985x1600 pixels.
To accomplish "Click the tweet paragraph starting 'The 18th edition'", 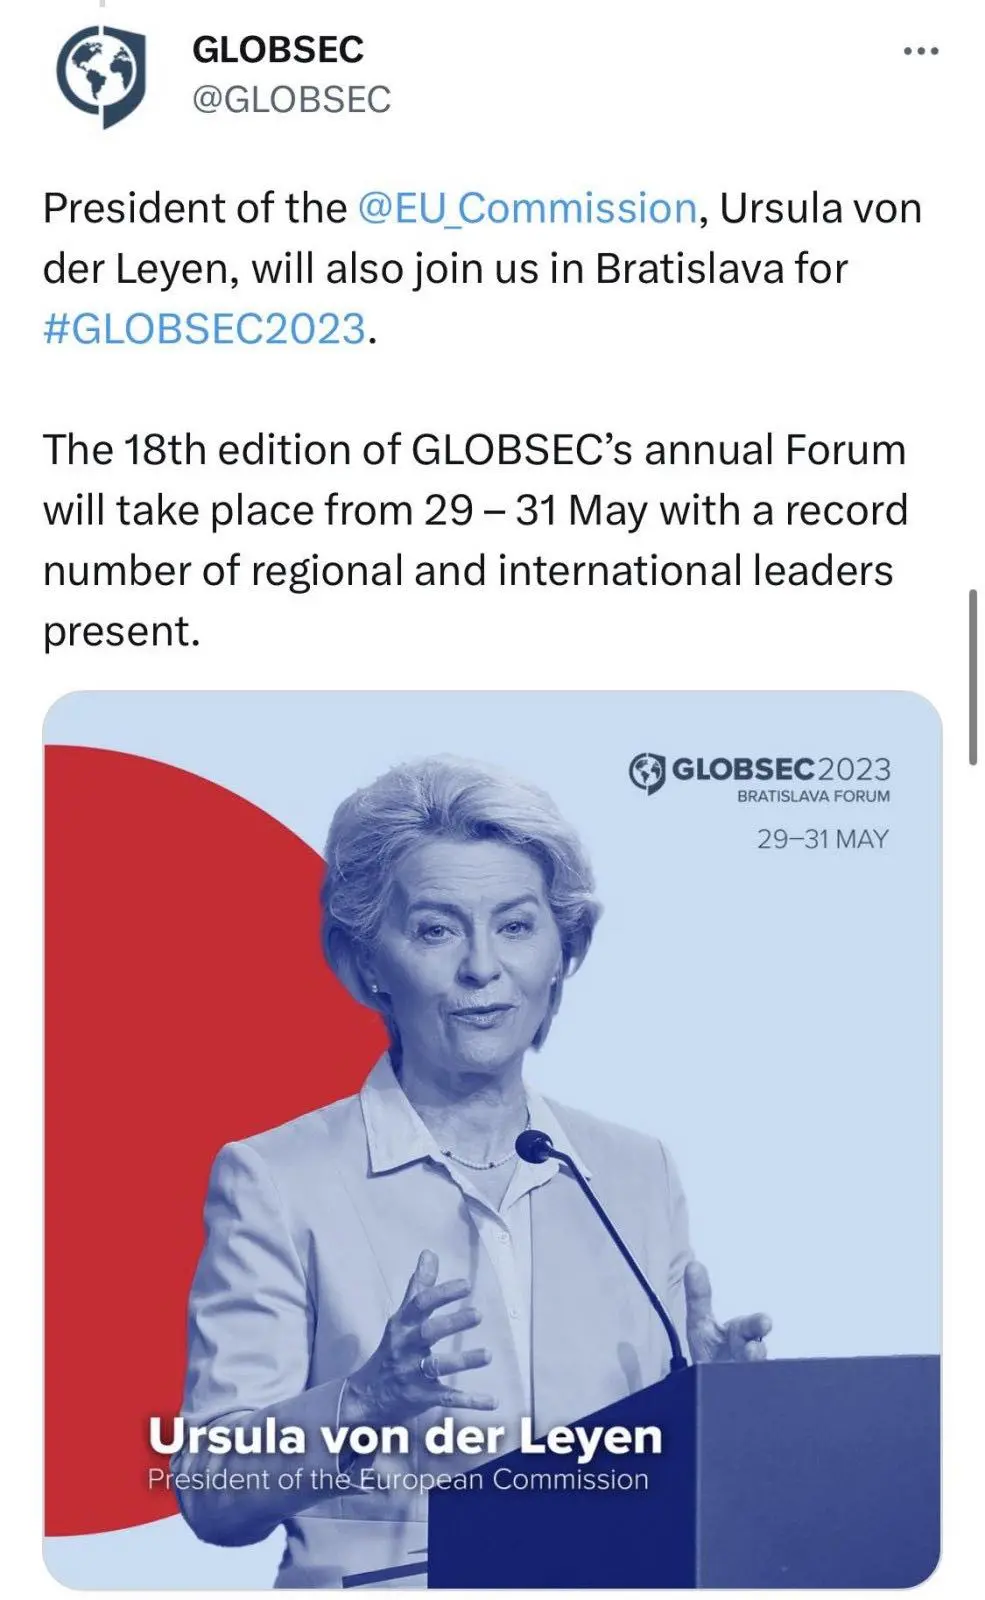I will click(x=475, y=540).
